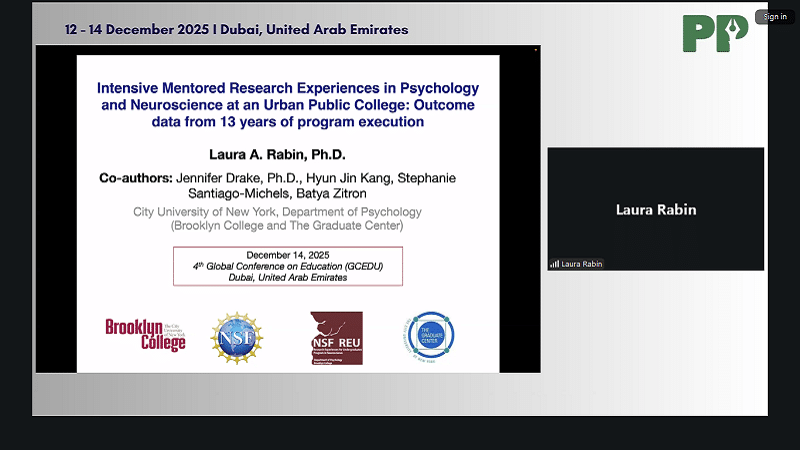Click the NSF globe seal logo
This screenshot has width=800, height=450.
coord(235,337)
